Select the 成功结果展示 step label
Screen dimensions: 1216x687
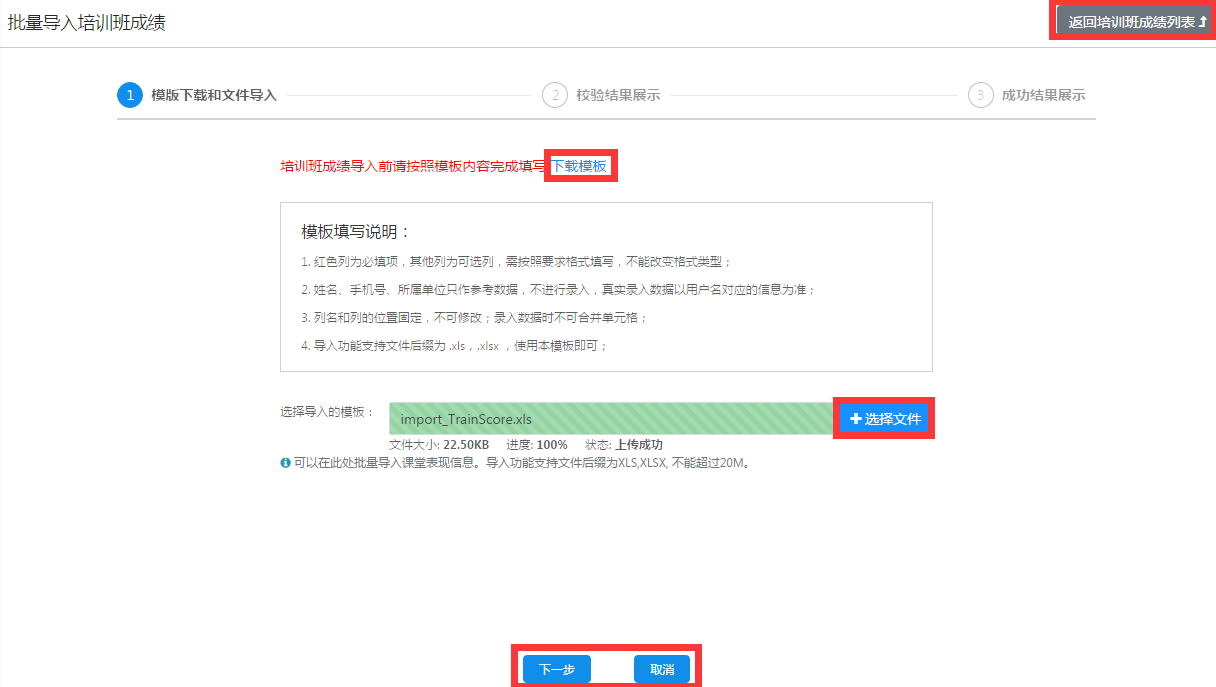tap(1043, 95)
